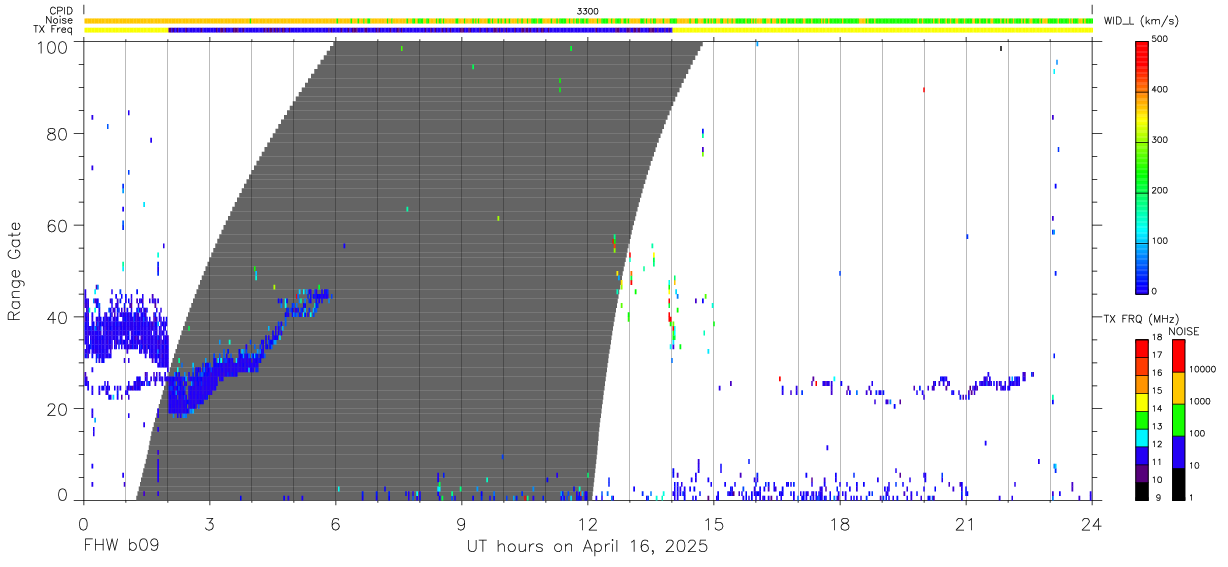1228x567 pixels.
Task: Click the NOISE legend title
Action: point(1183,331)
